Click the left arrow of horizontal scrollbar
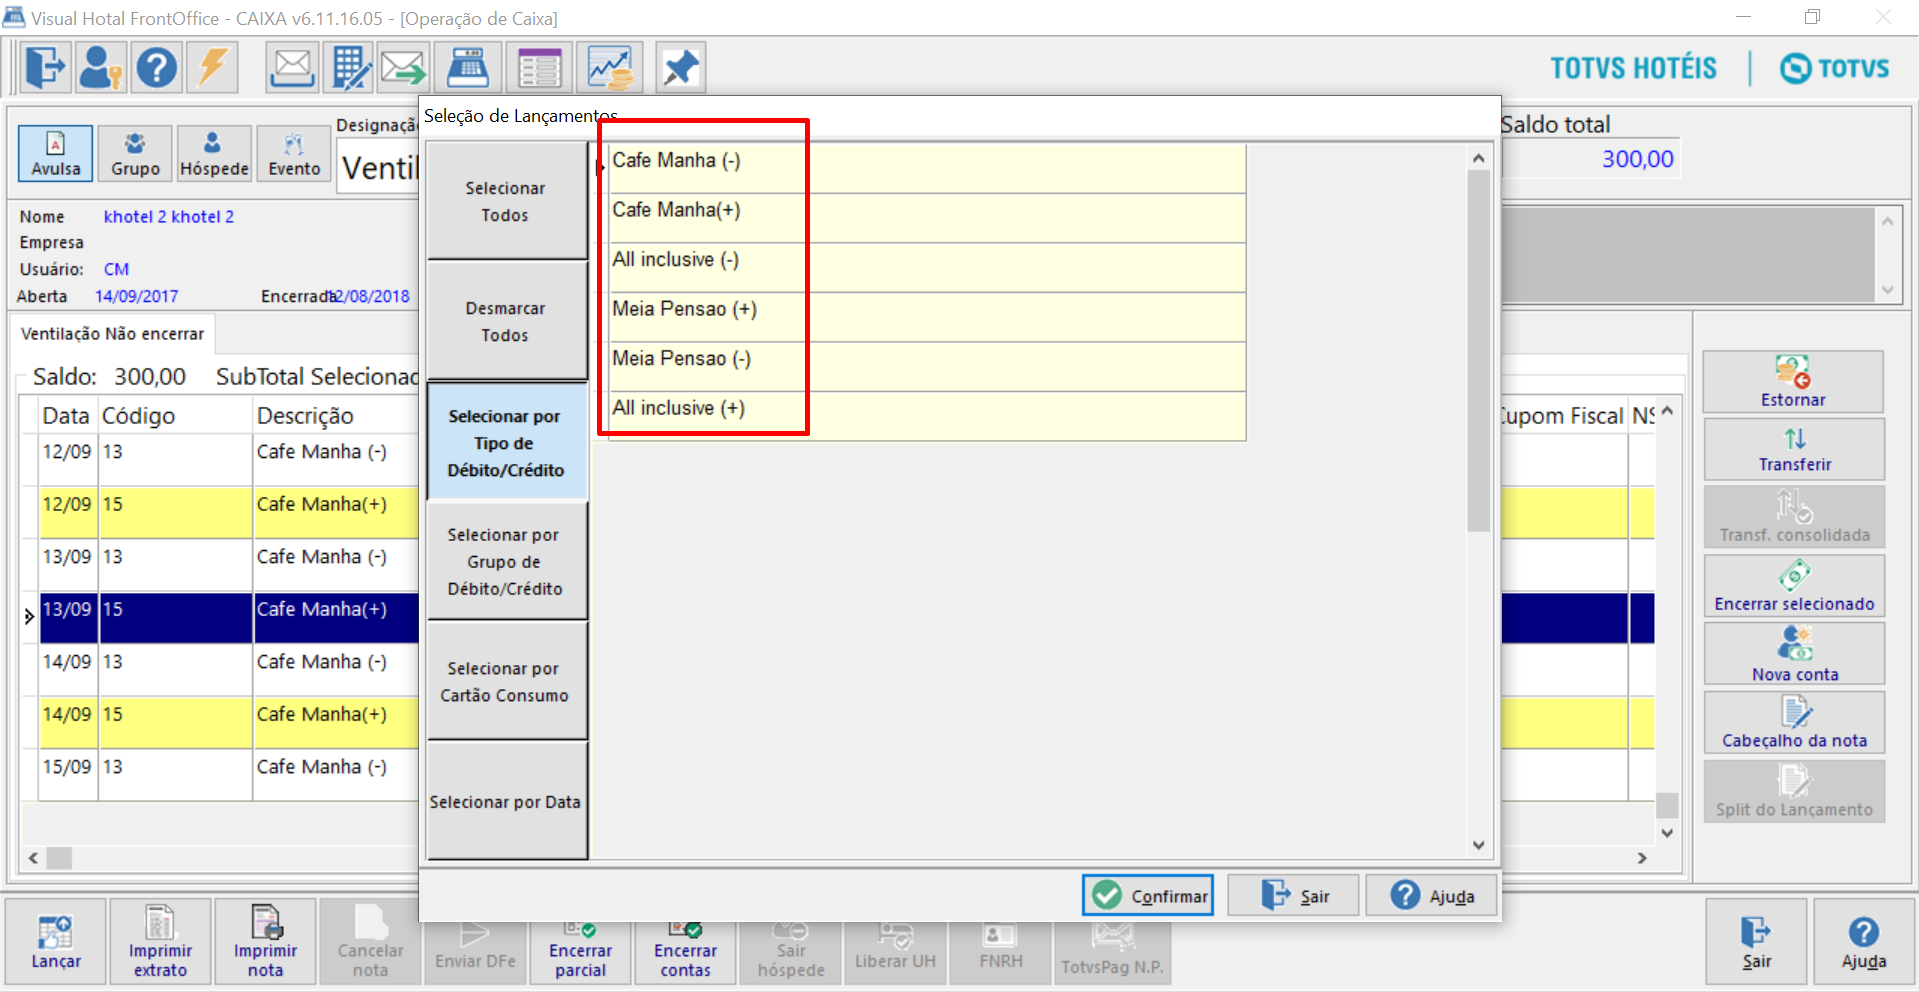Screen dimensions: 1919x992 33,858
